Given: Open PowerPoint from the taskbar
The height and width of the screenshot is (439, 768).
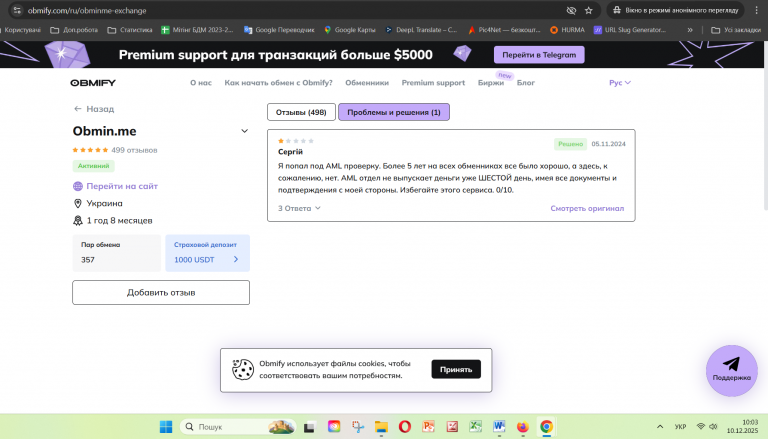Looking at the screenshot, I should pos(429,427).
